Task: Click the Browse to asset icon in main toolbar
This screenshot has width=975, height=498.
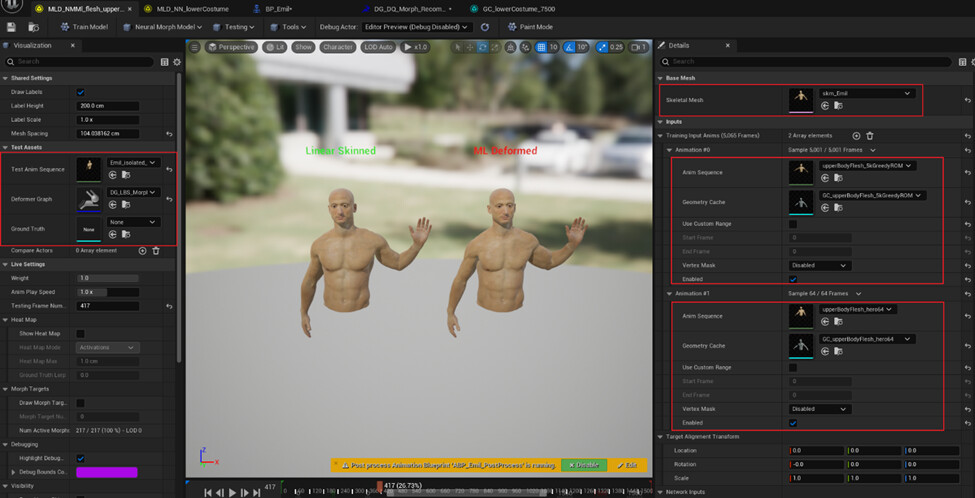Action: (x=34, y=27)
